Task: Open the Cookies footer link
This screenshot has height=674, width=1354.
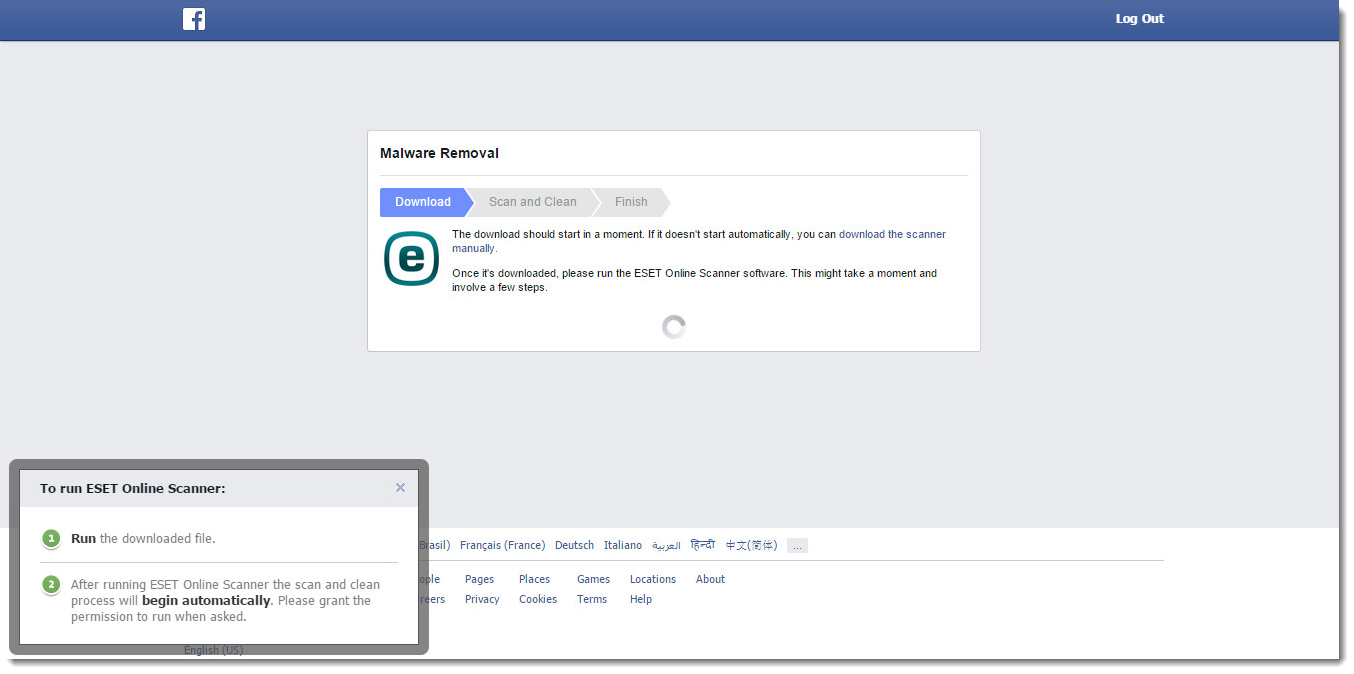Action: point(538,600)
